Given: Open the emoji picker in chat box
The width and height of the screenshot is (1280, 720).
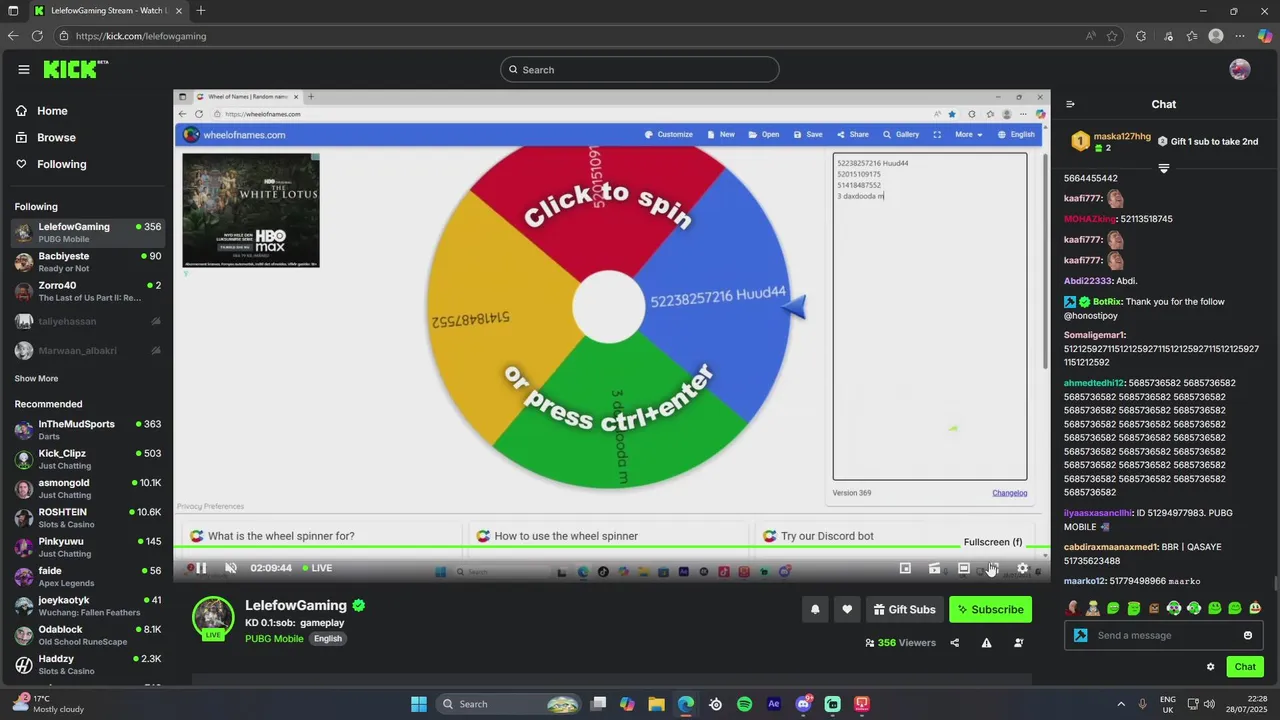Looking at the screenshot, I should click(1247, 635).
